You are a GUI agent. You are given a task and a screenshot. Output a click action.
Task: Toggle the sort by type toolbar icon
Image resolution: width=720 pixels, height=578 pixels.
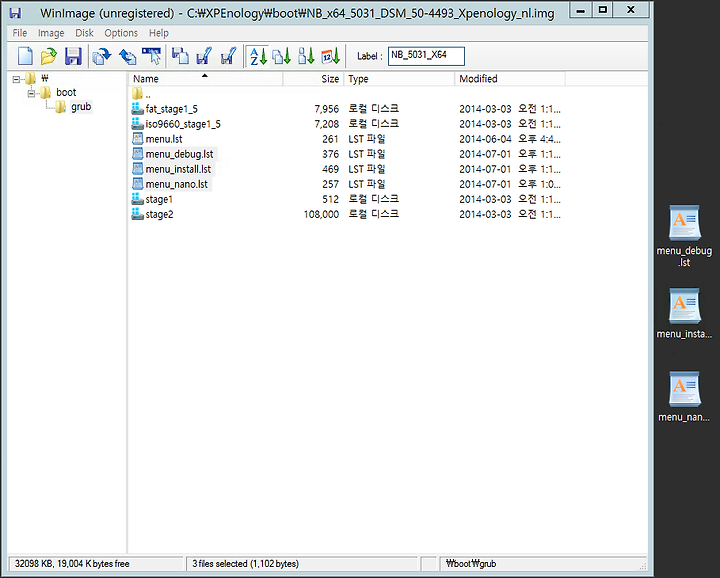[281, 56]
